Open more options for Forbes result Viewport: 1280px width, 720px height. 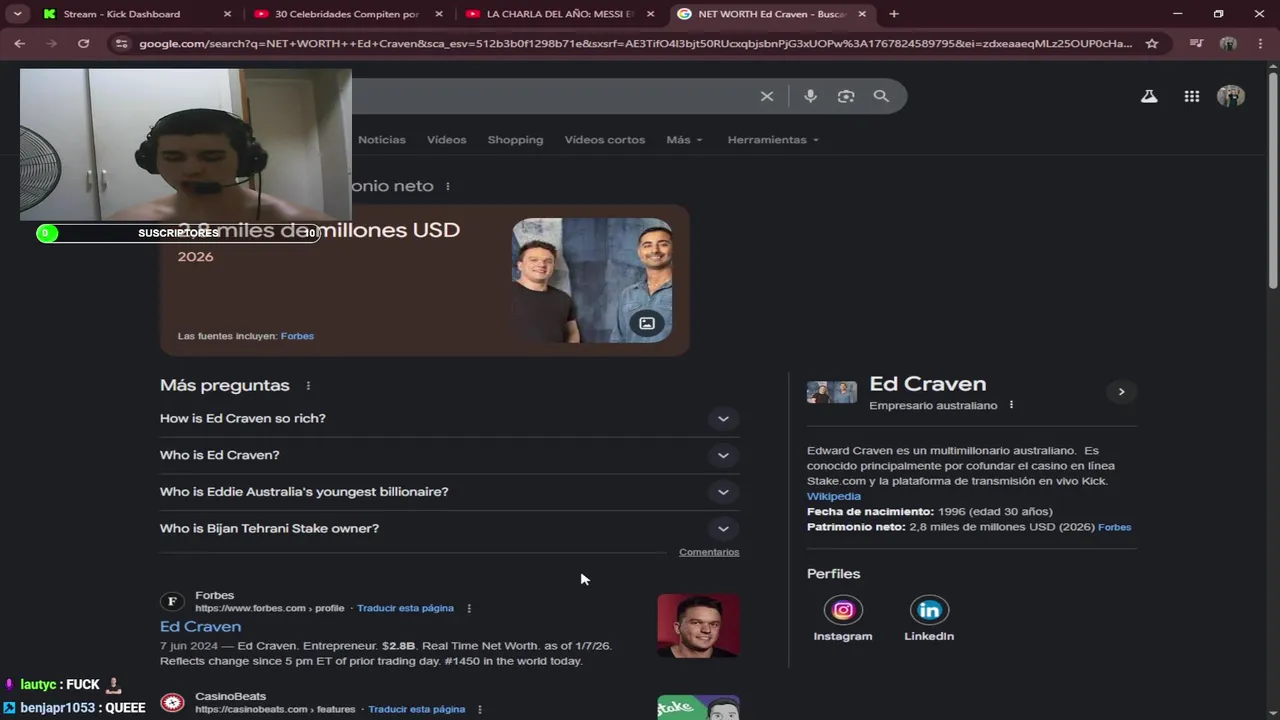point(469,608)
